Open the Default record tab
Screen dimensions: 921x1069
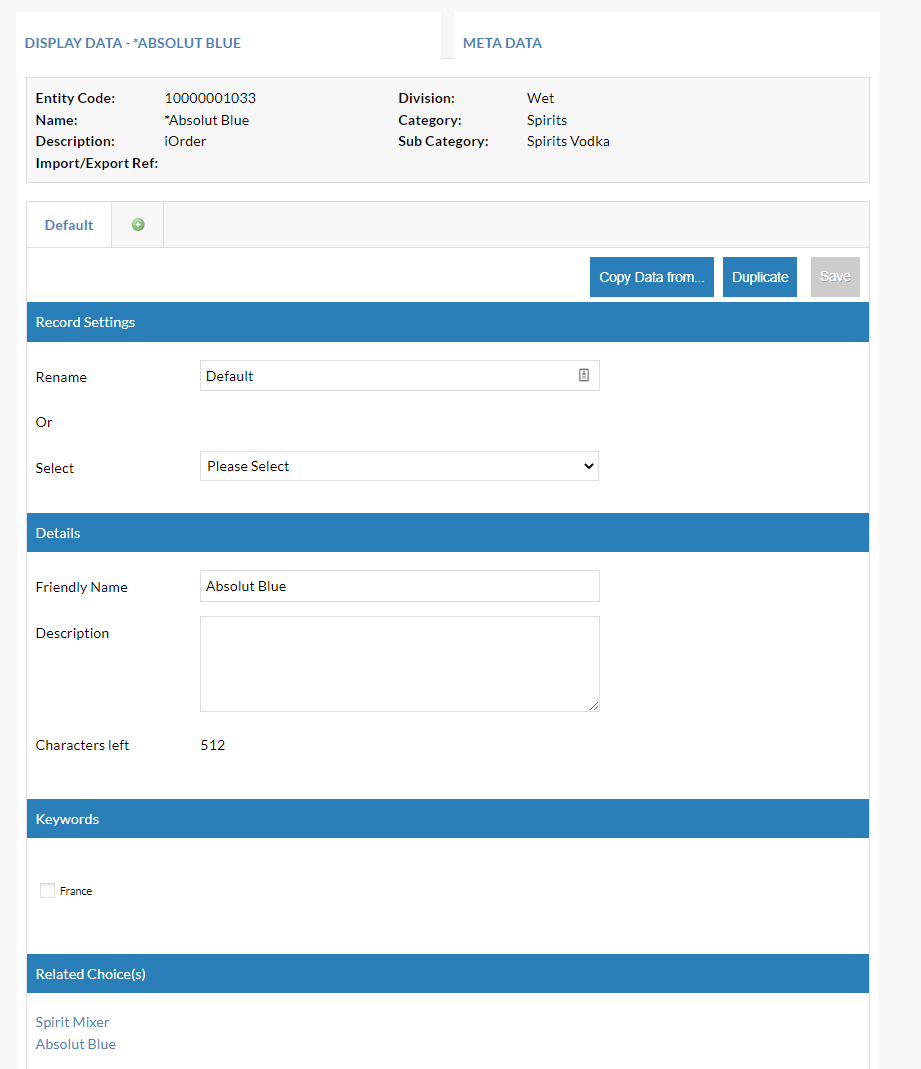69,225
